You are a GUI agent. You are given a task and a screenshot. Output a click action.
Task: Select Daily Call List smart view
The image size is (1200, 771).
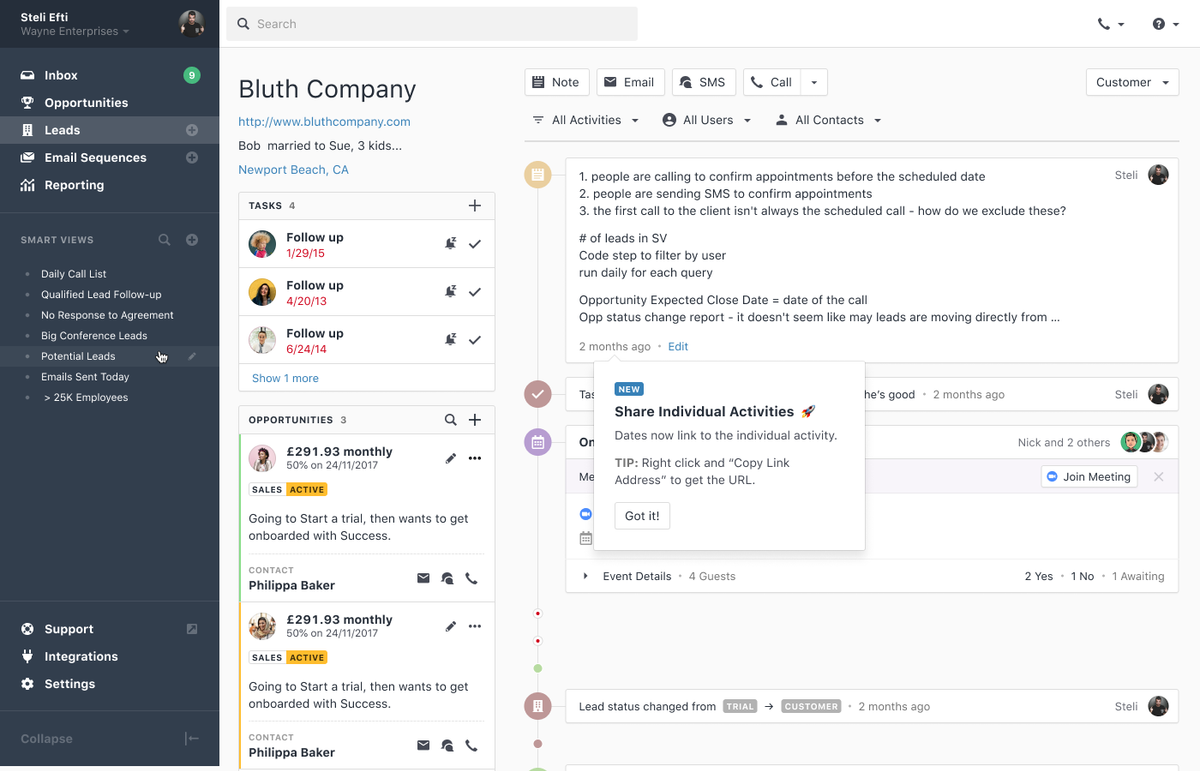(x=74, y=274)
